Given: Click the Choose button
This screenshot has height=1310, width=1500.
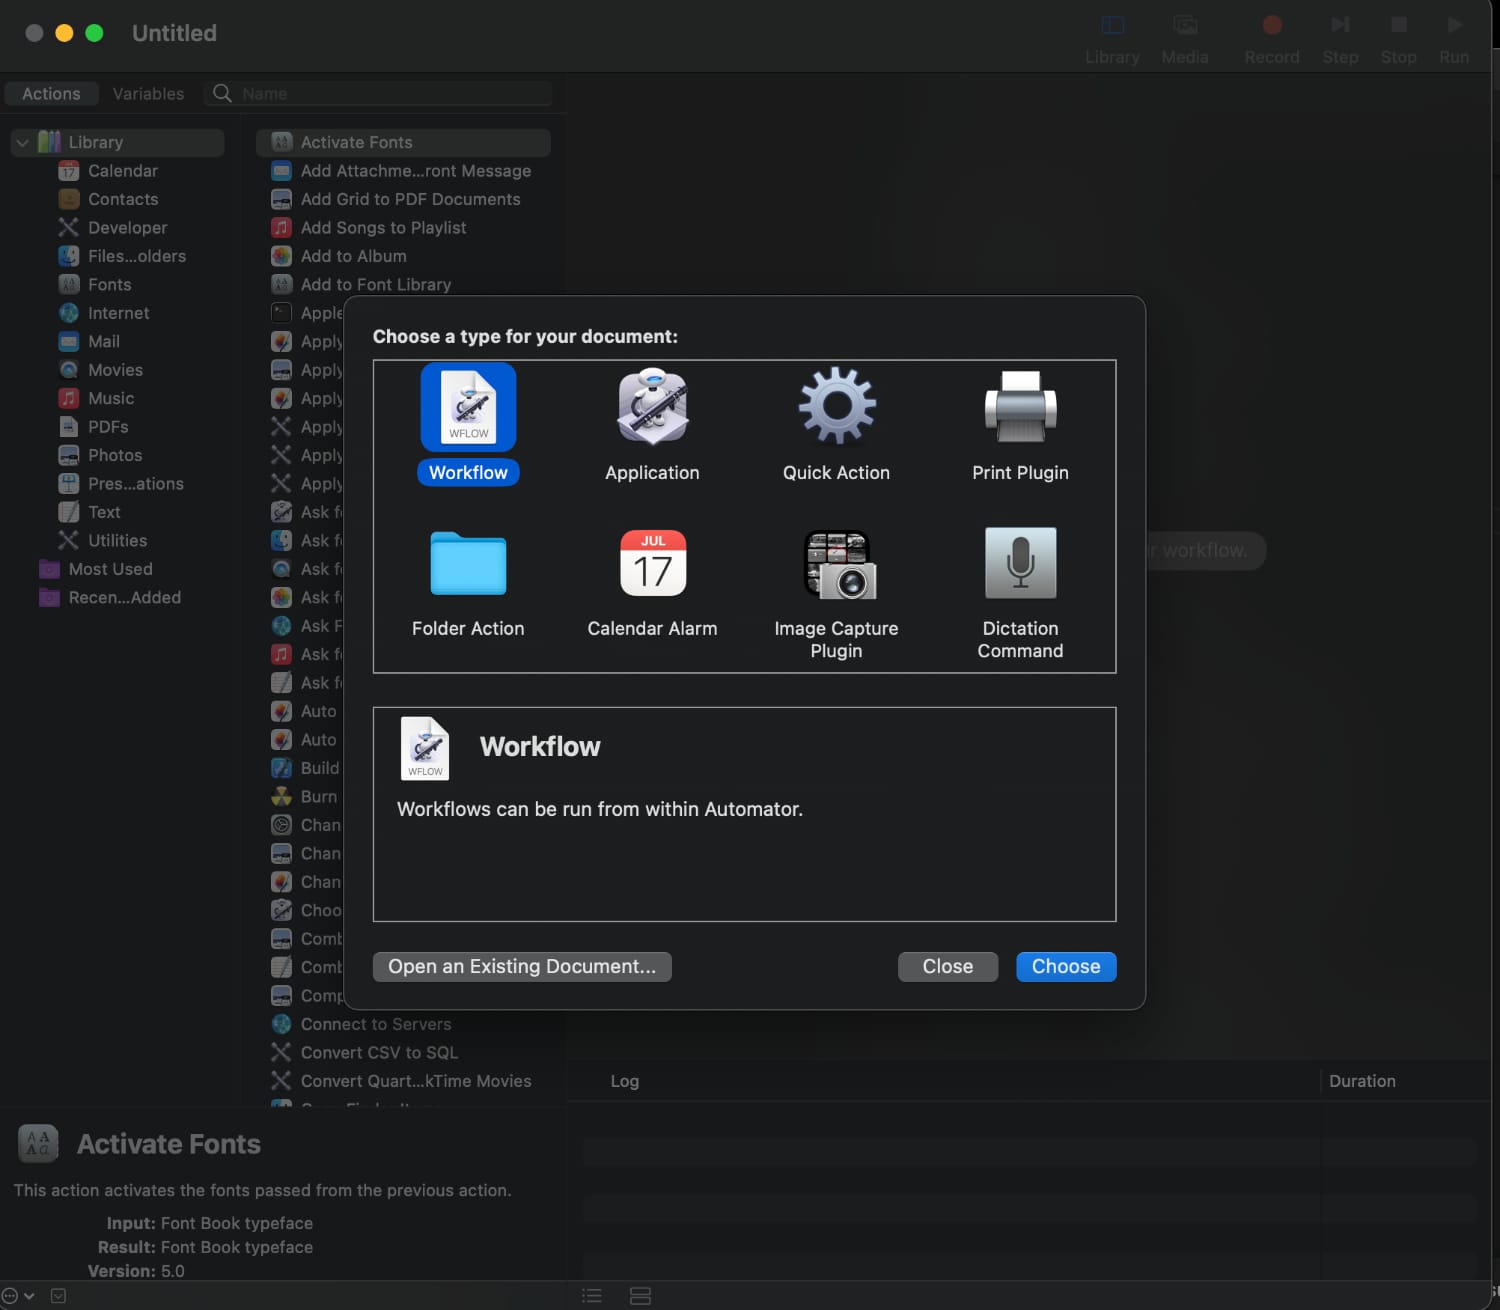Looking at the screenshot, I should (1066, 966).
